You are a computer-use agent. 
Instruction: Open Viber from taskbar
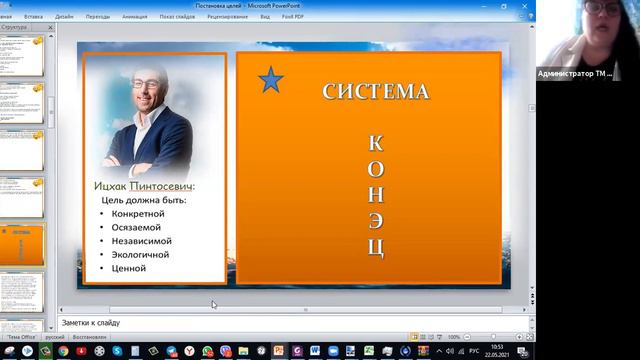pyautogui.click(x=225, y=351)
